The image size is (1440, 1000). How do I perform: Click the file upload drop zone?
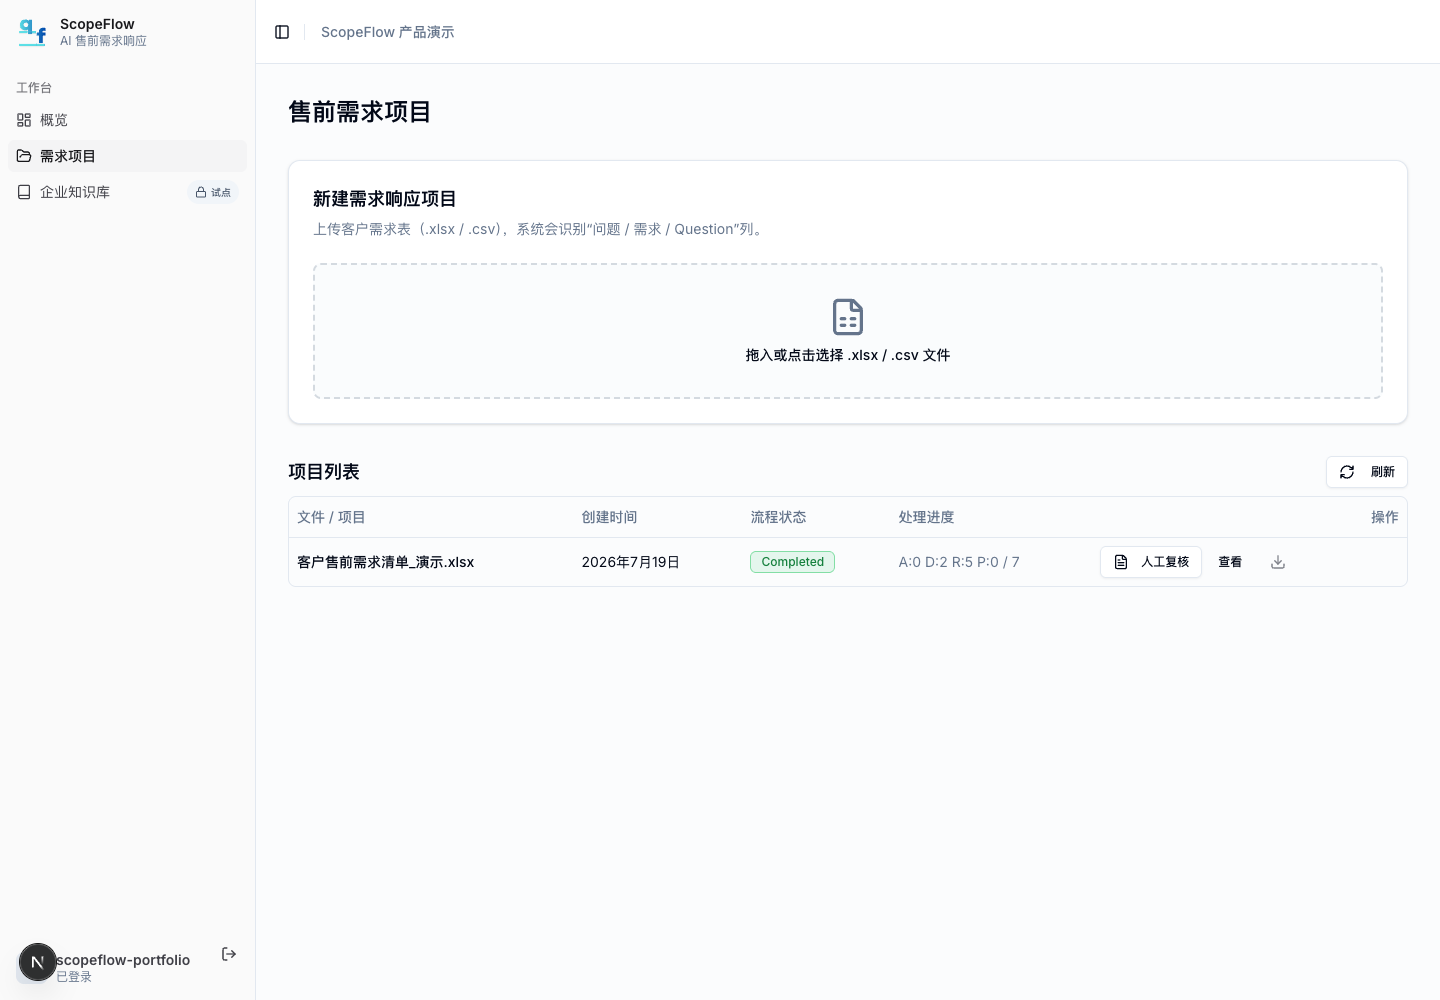tap(847, 331)
